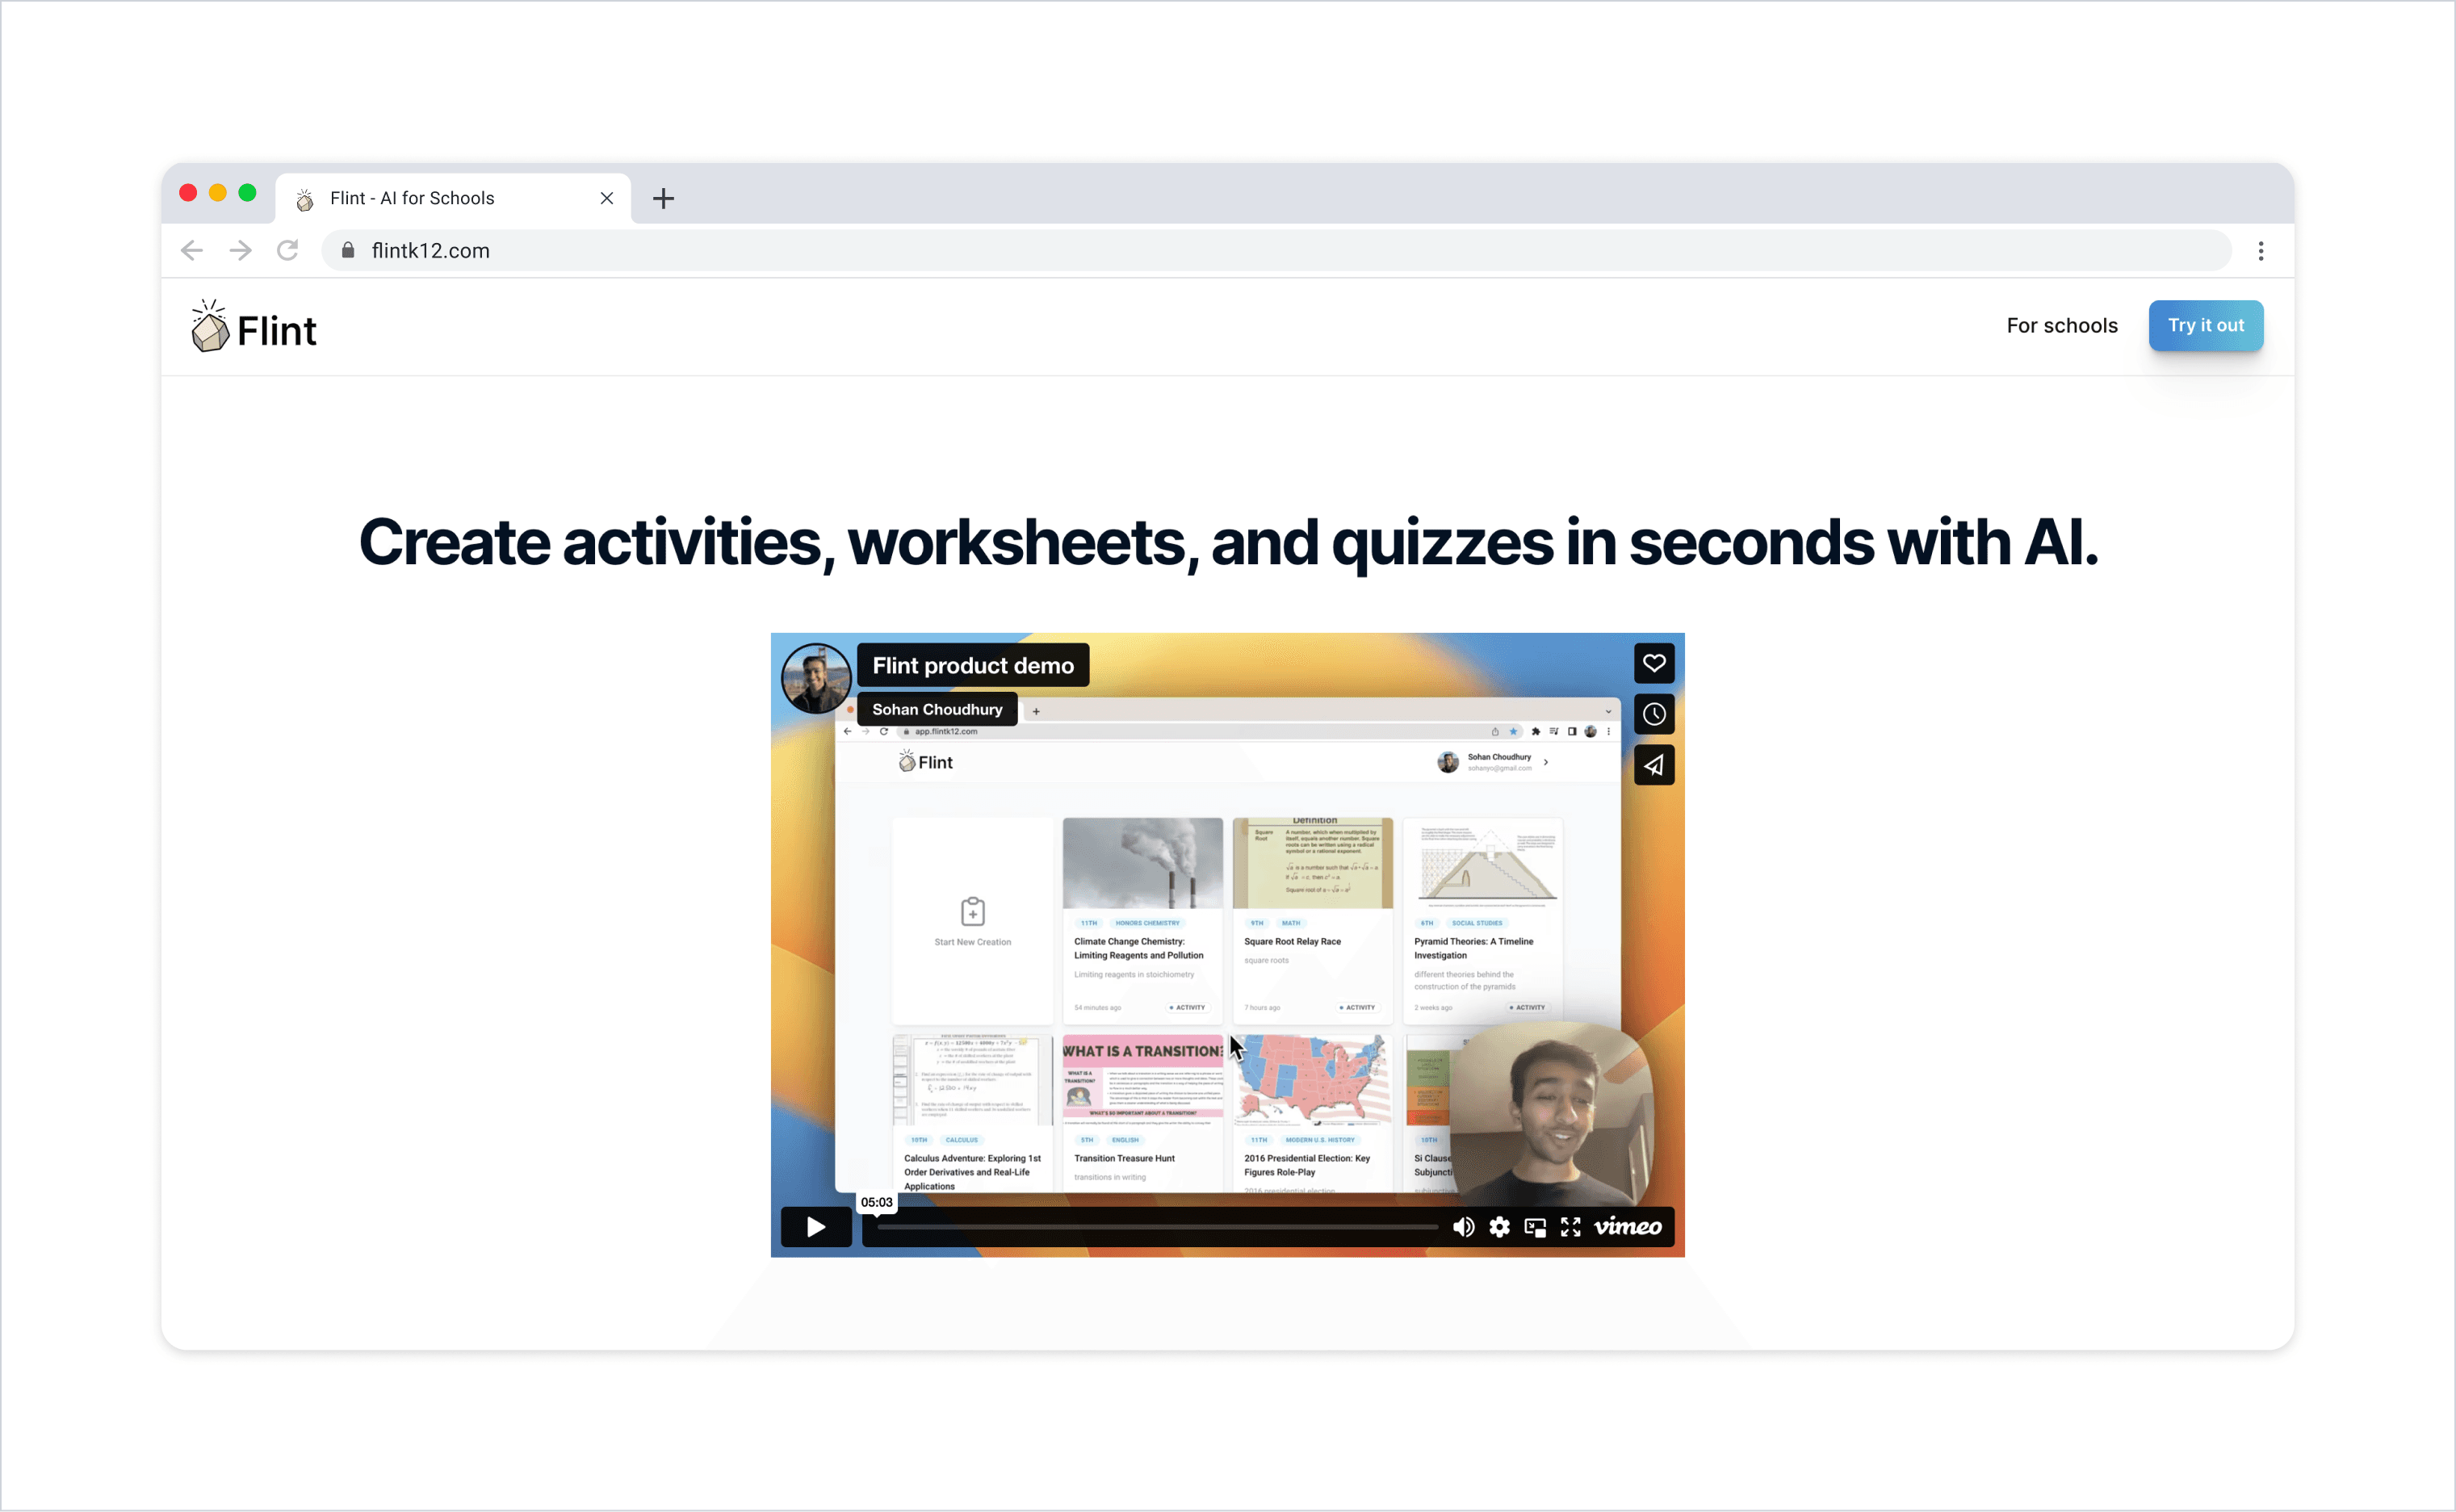Seek within the video progress bar
The image size is (2456, 1512).
point(1157,1227)
